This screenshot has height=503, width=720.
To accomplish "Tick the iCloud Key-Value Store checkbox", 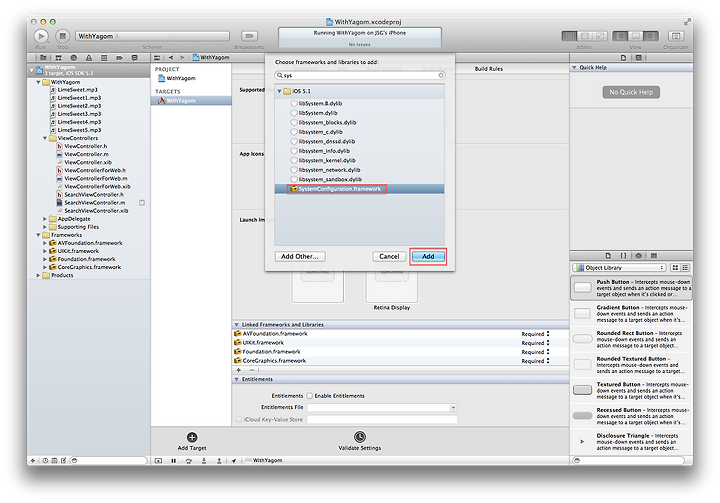I will pos(238,419).
